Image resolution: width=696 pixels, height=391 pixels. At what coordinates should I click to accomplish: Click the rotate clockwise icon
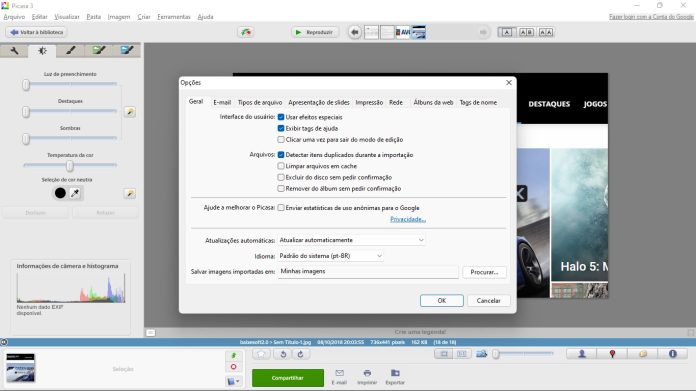coord(301,354)
